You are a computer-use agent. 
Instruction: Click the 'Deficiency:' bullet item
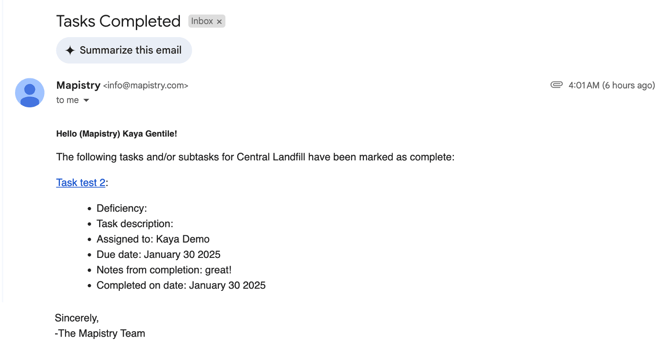tap(122, 208)
